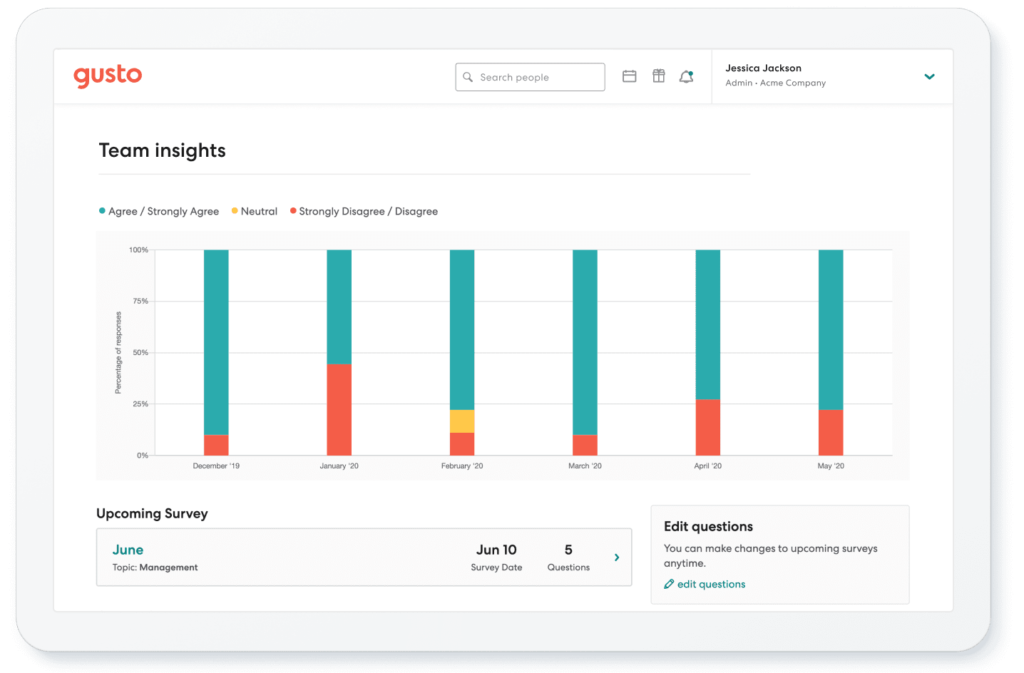Select the teal legend dot for Agree responses
This screenshot has height=673, width=1024.
tap(100, 211)
